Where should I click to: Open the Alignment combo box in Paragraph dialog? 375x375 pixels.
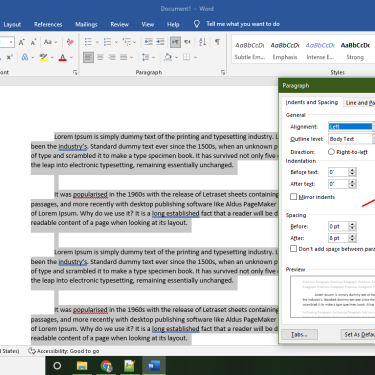[351, 127]
